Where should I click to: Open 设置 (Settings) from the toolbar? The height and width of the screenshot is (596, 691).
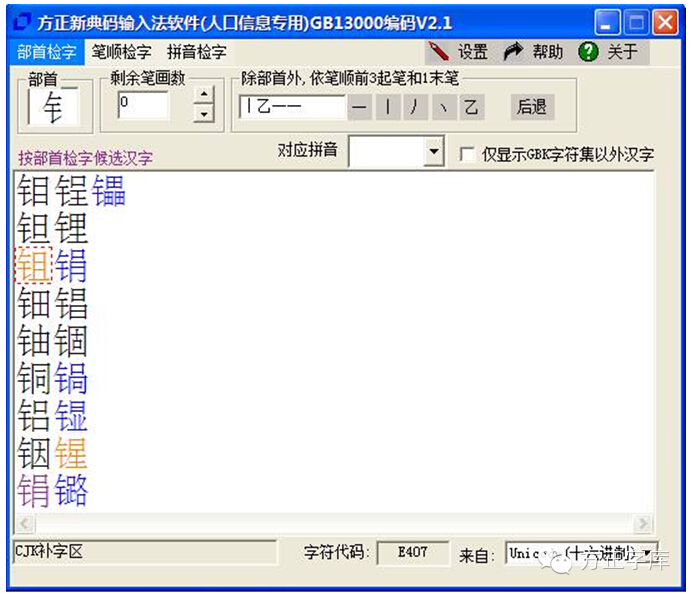coord(459,52)
